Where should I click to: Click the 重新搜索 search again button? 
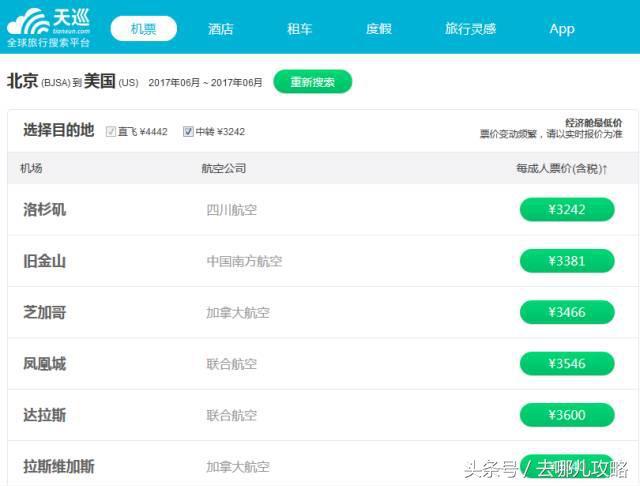313,82
